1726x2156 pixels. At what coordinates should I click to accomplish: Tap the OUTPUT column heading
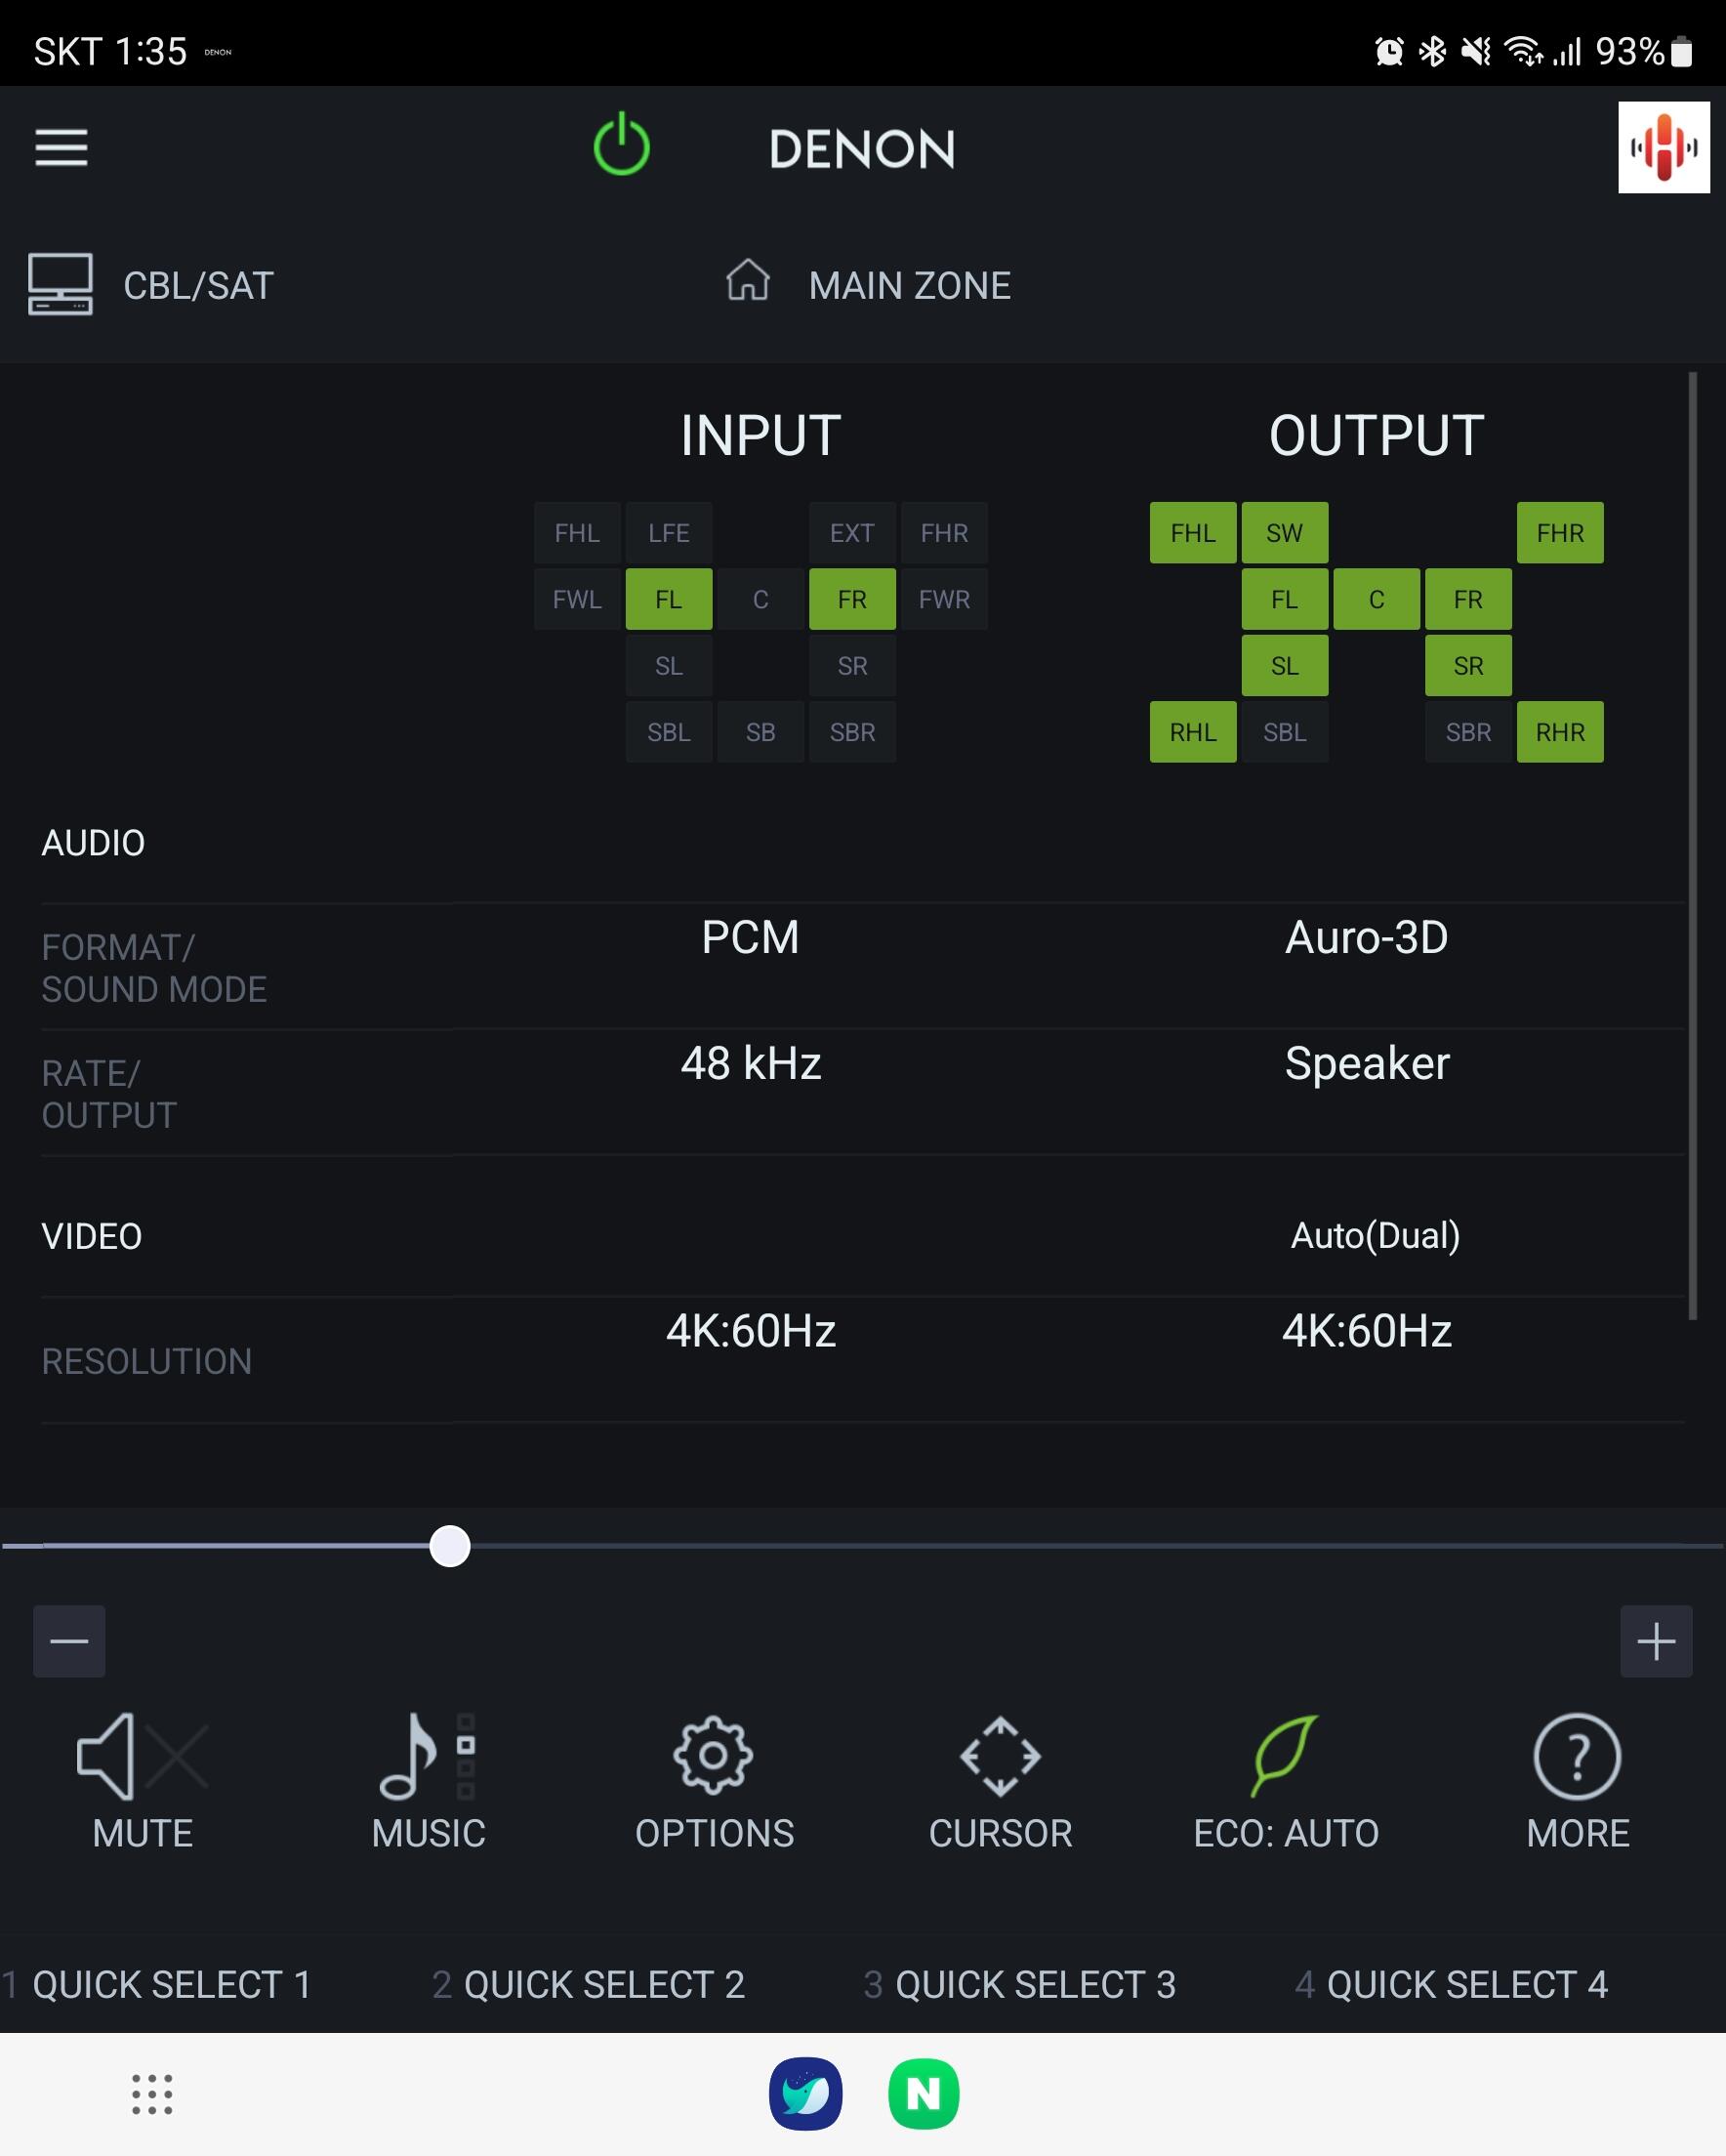(1376, 435)
